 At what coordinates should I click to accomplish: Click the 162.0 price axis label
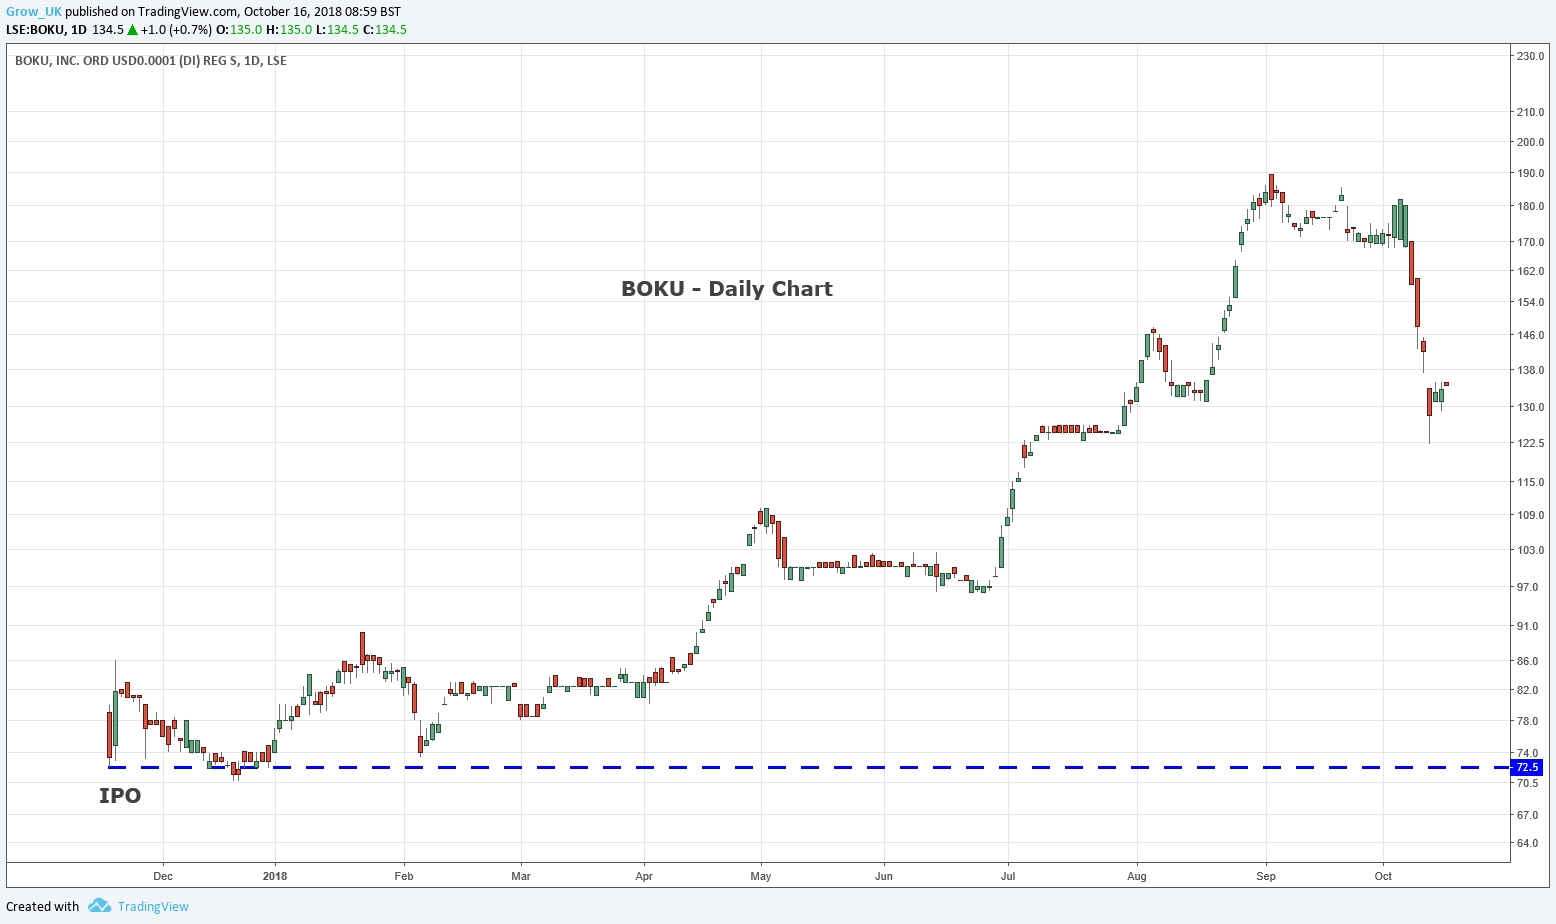pyautogui.click(x=1530, y=271)
